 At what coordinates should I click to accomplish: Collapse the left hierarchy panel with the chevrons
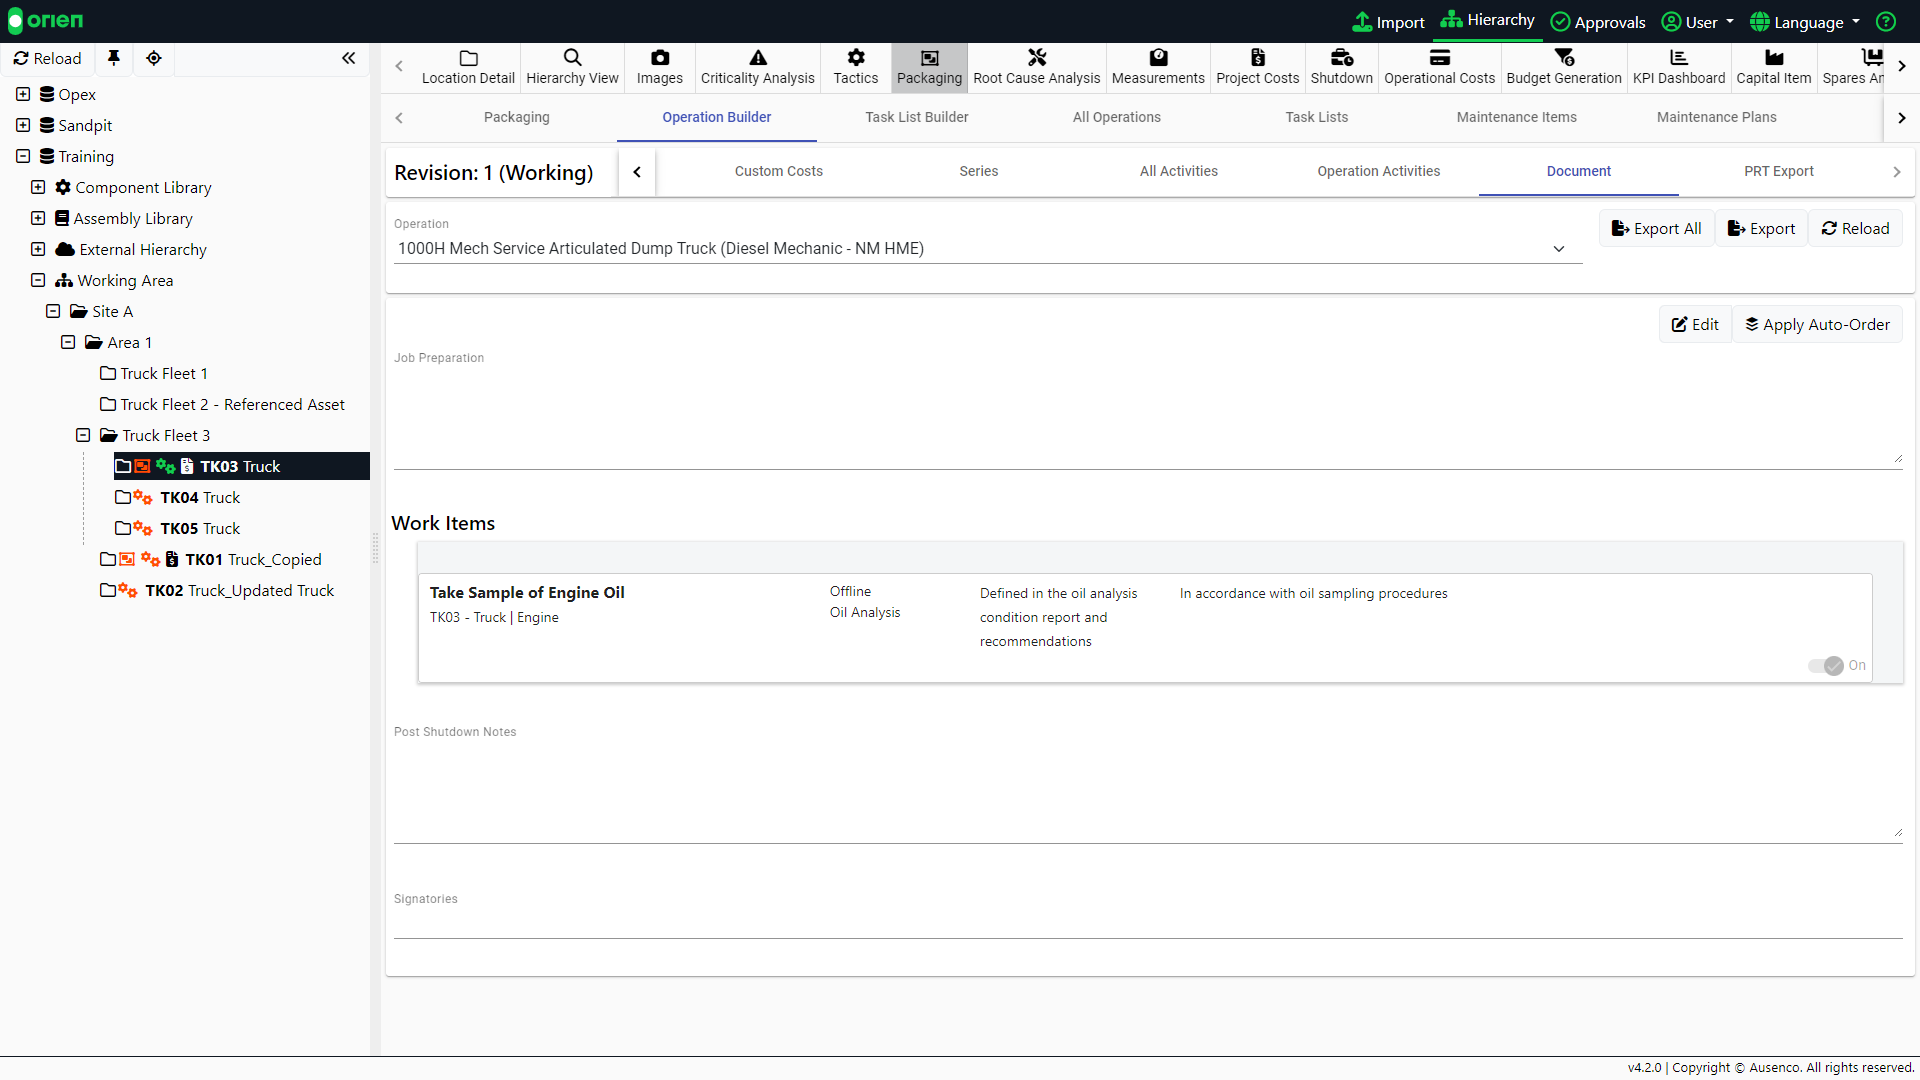pyautogui.click(x=348, y=58)
